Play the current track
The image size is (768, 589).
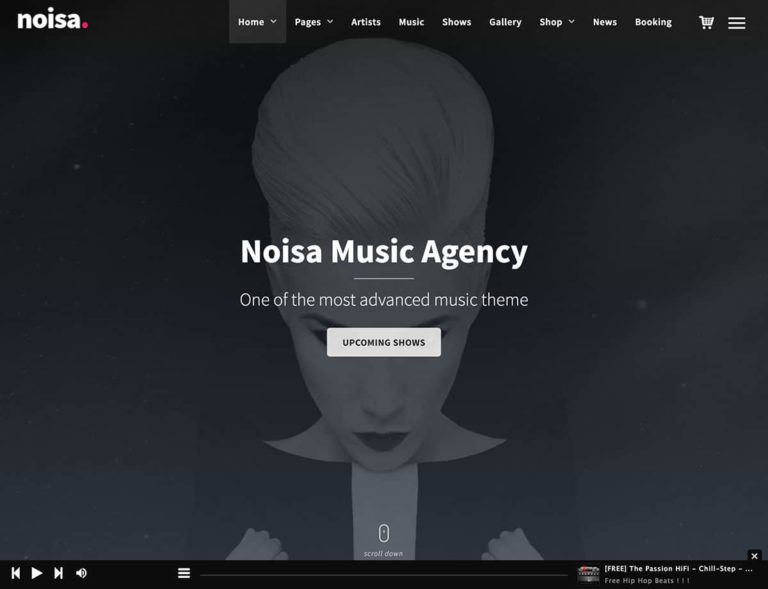tap(37, 573)
